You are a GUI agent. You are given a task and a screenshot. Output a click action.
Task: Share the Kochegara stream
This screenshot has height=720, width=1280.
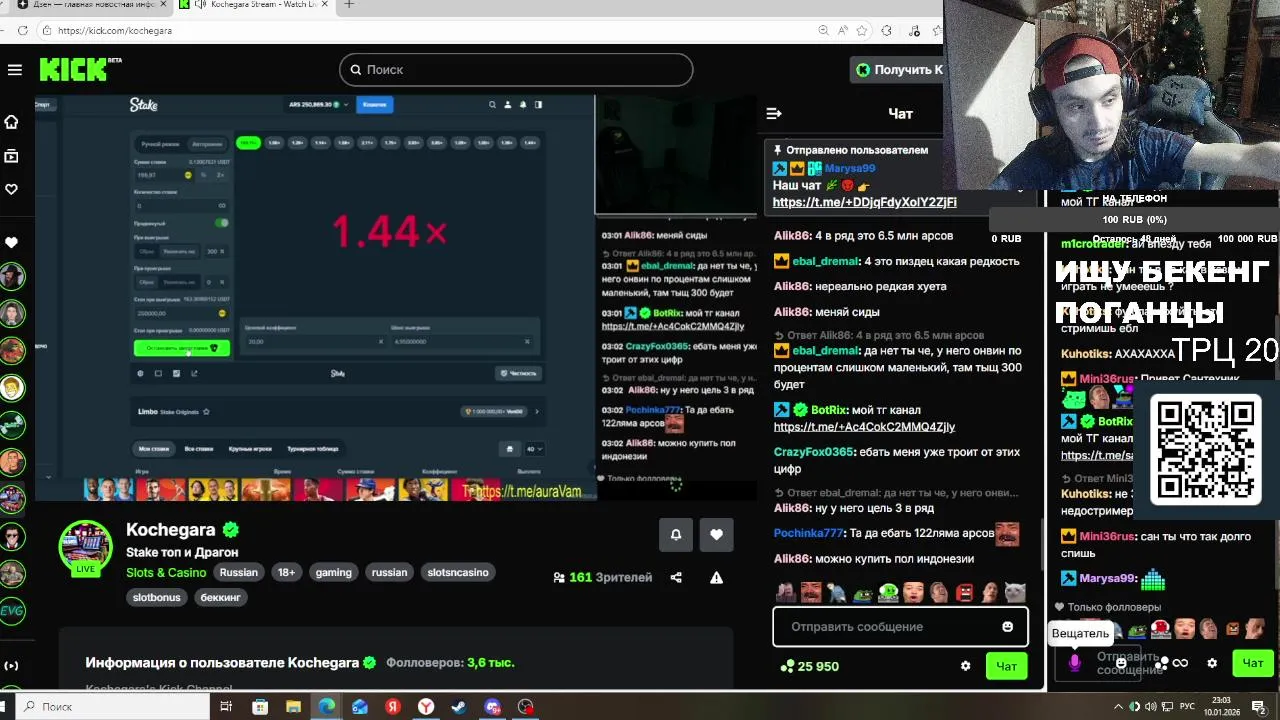tap(676, 577)
